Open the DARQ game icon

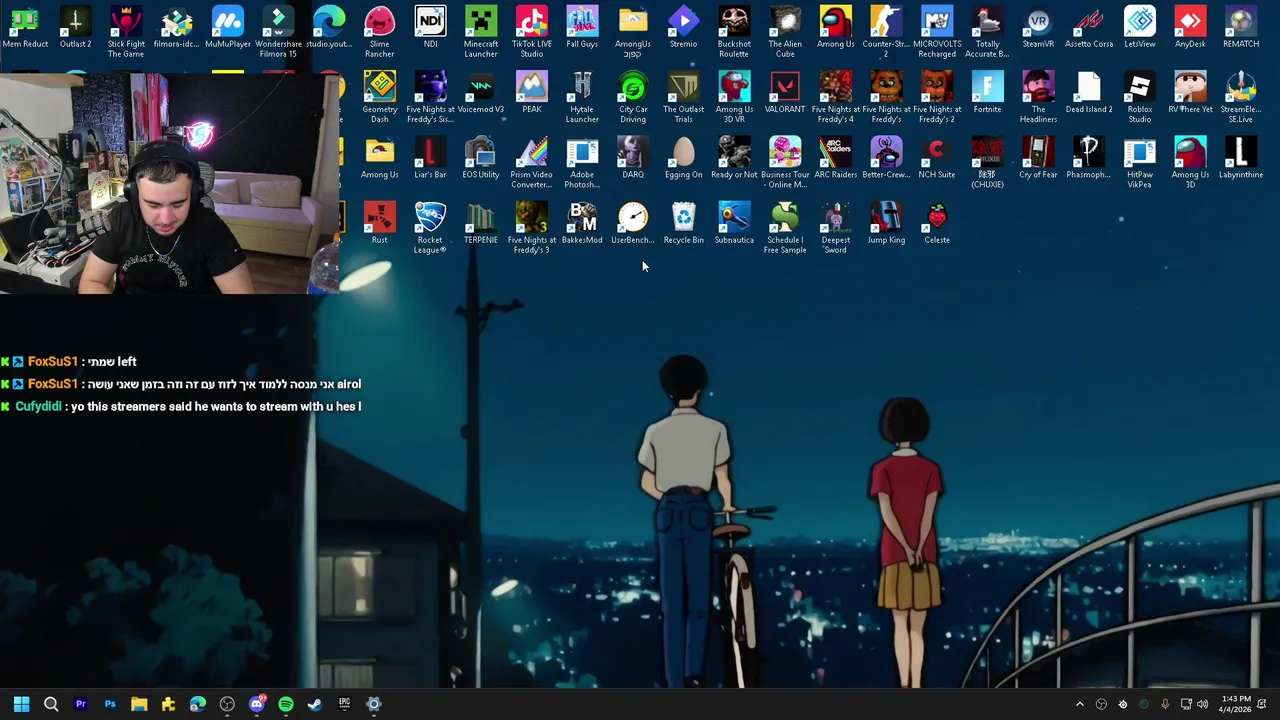[633, 158]
